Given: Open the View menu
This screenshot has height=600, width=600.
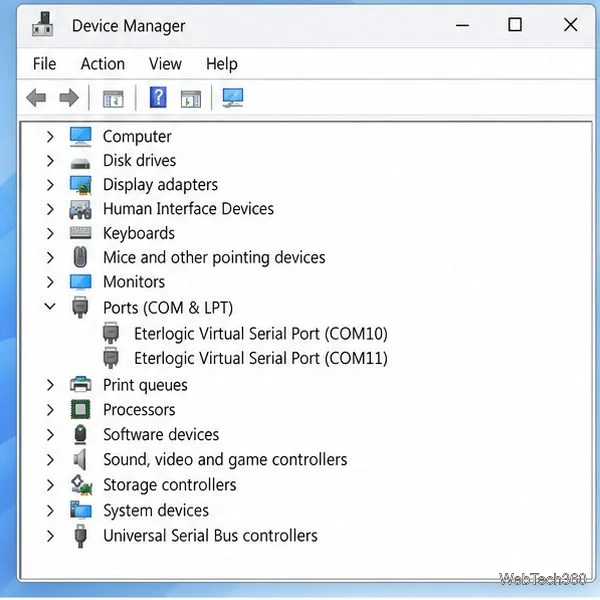Looking at the screenshot, I should coord(165,64).
